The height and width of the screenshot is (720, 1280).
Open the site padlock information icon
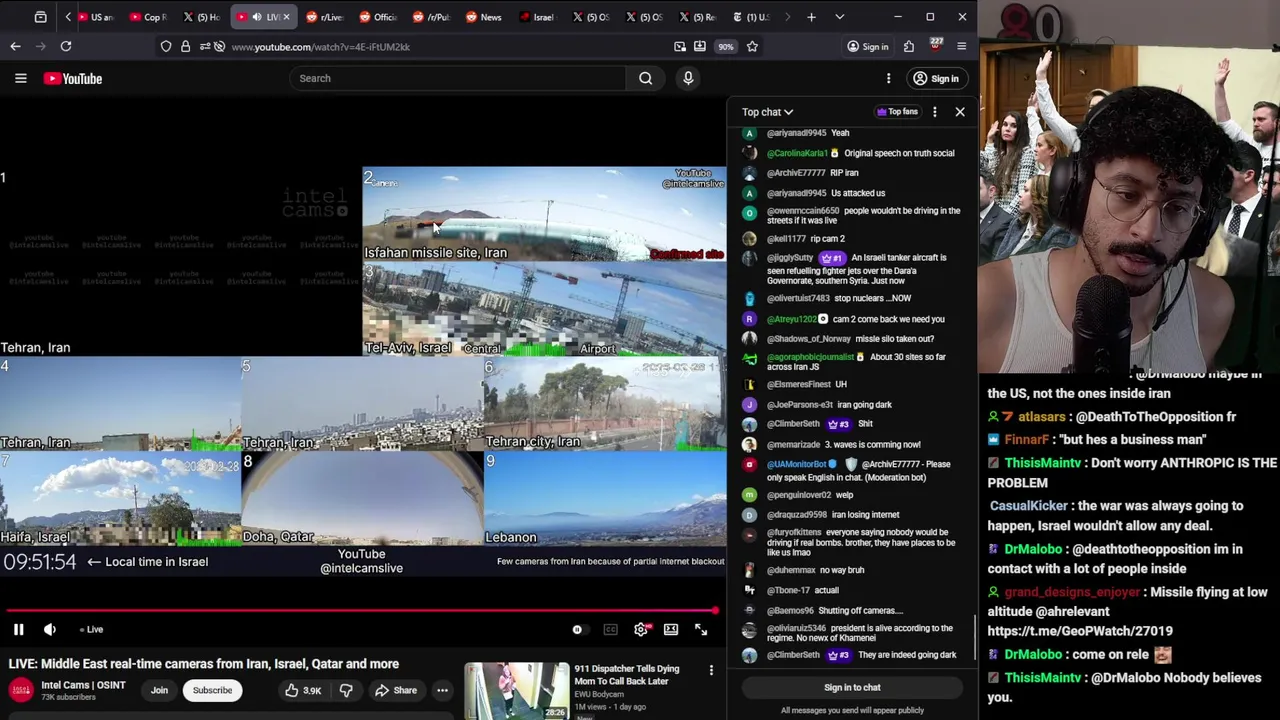click(x=185, y=46)
